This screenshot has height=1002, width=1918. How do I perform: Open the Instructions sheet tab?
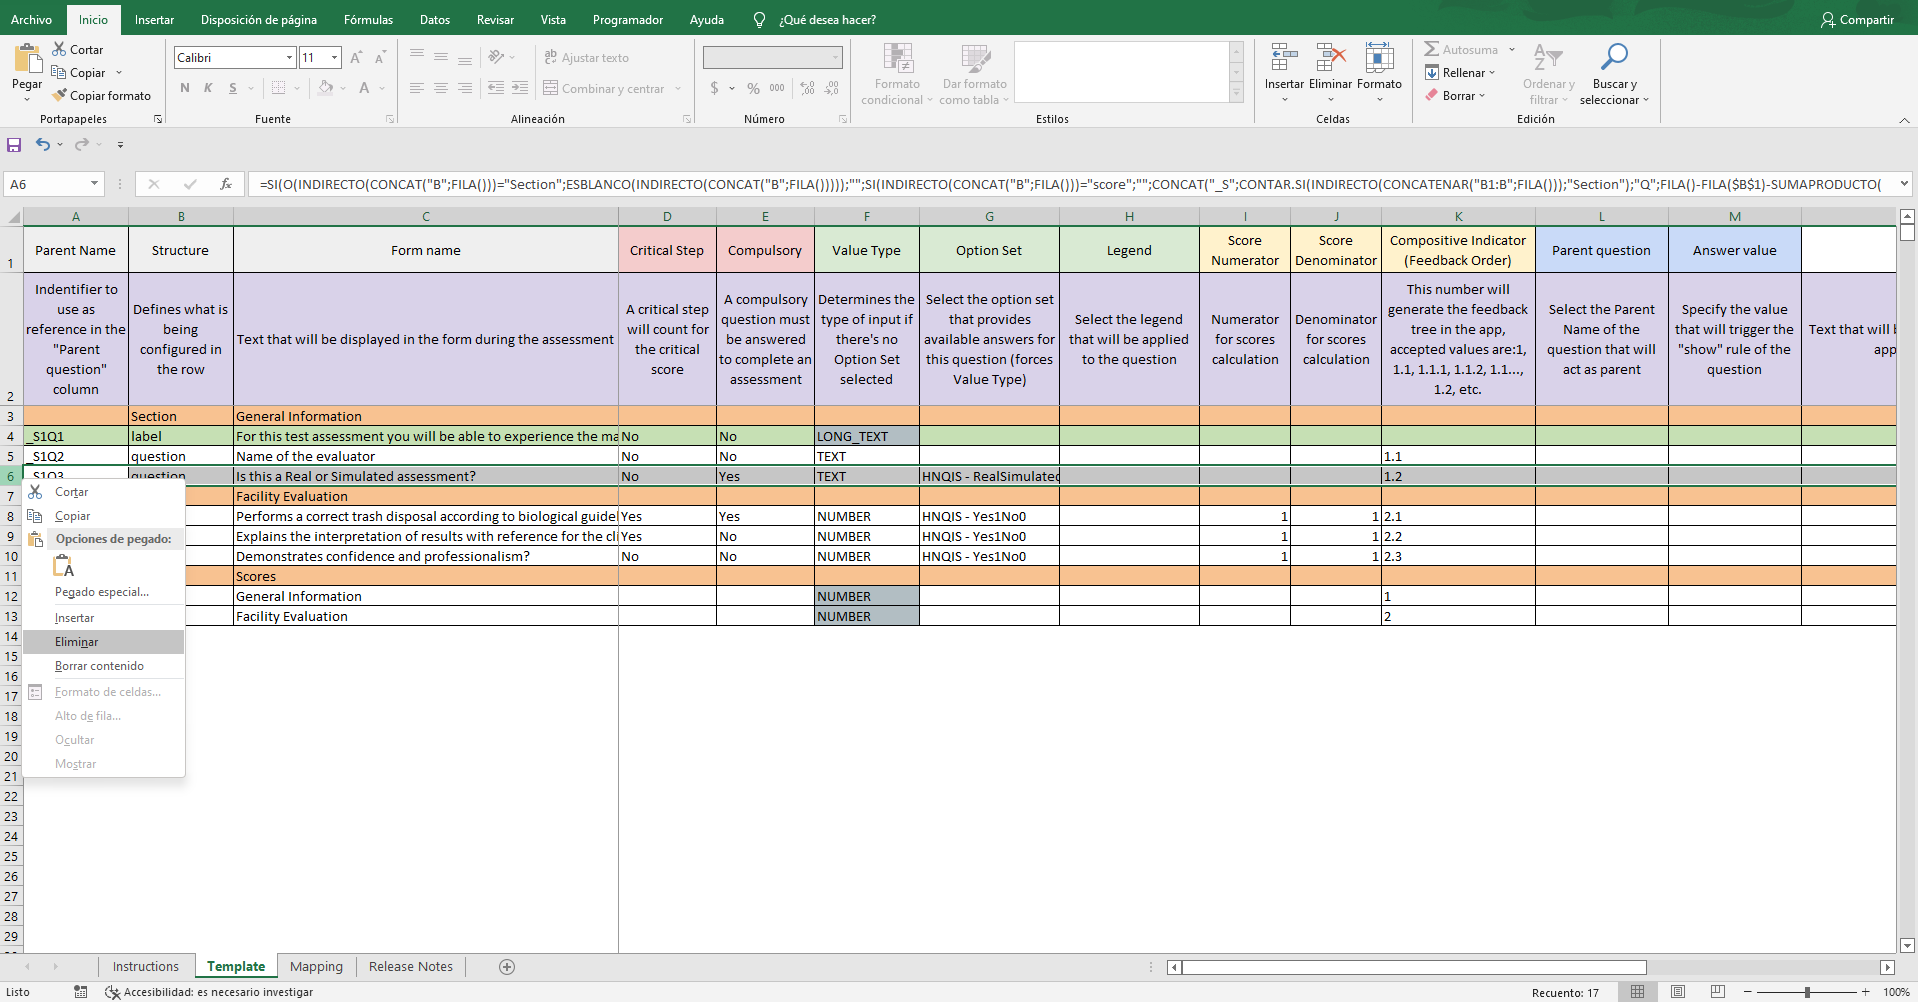tap(146, 967)
